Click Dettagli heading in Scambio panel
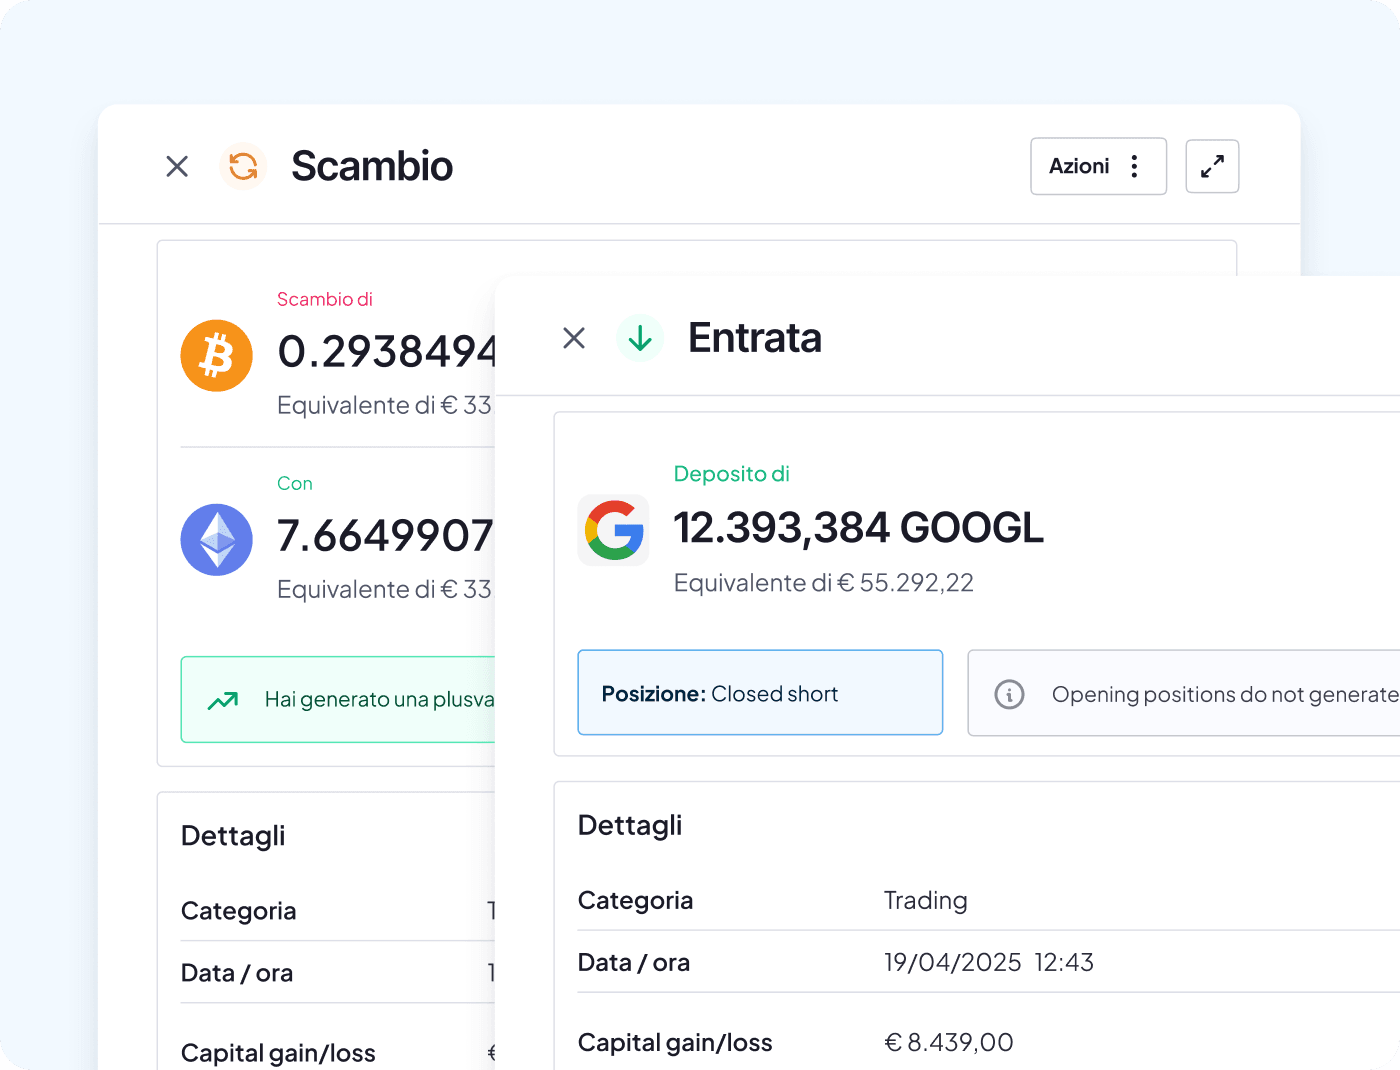The image size is (1400, 1070). tap(233, 836)
